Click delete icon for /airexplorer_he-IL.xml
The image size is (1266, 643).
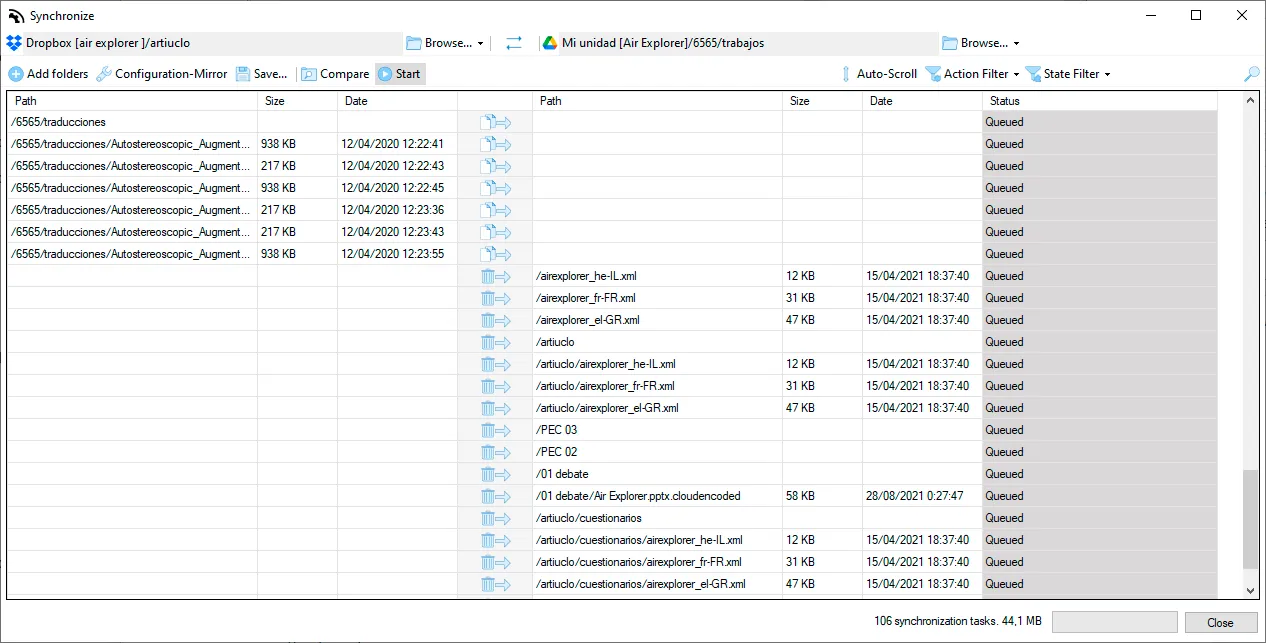click(495, 276)
